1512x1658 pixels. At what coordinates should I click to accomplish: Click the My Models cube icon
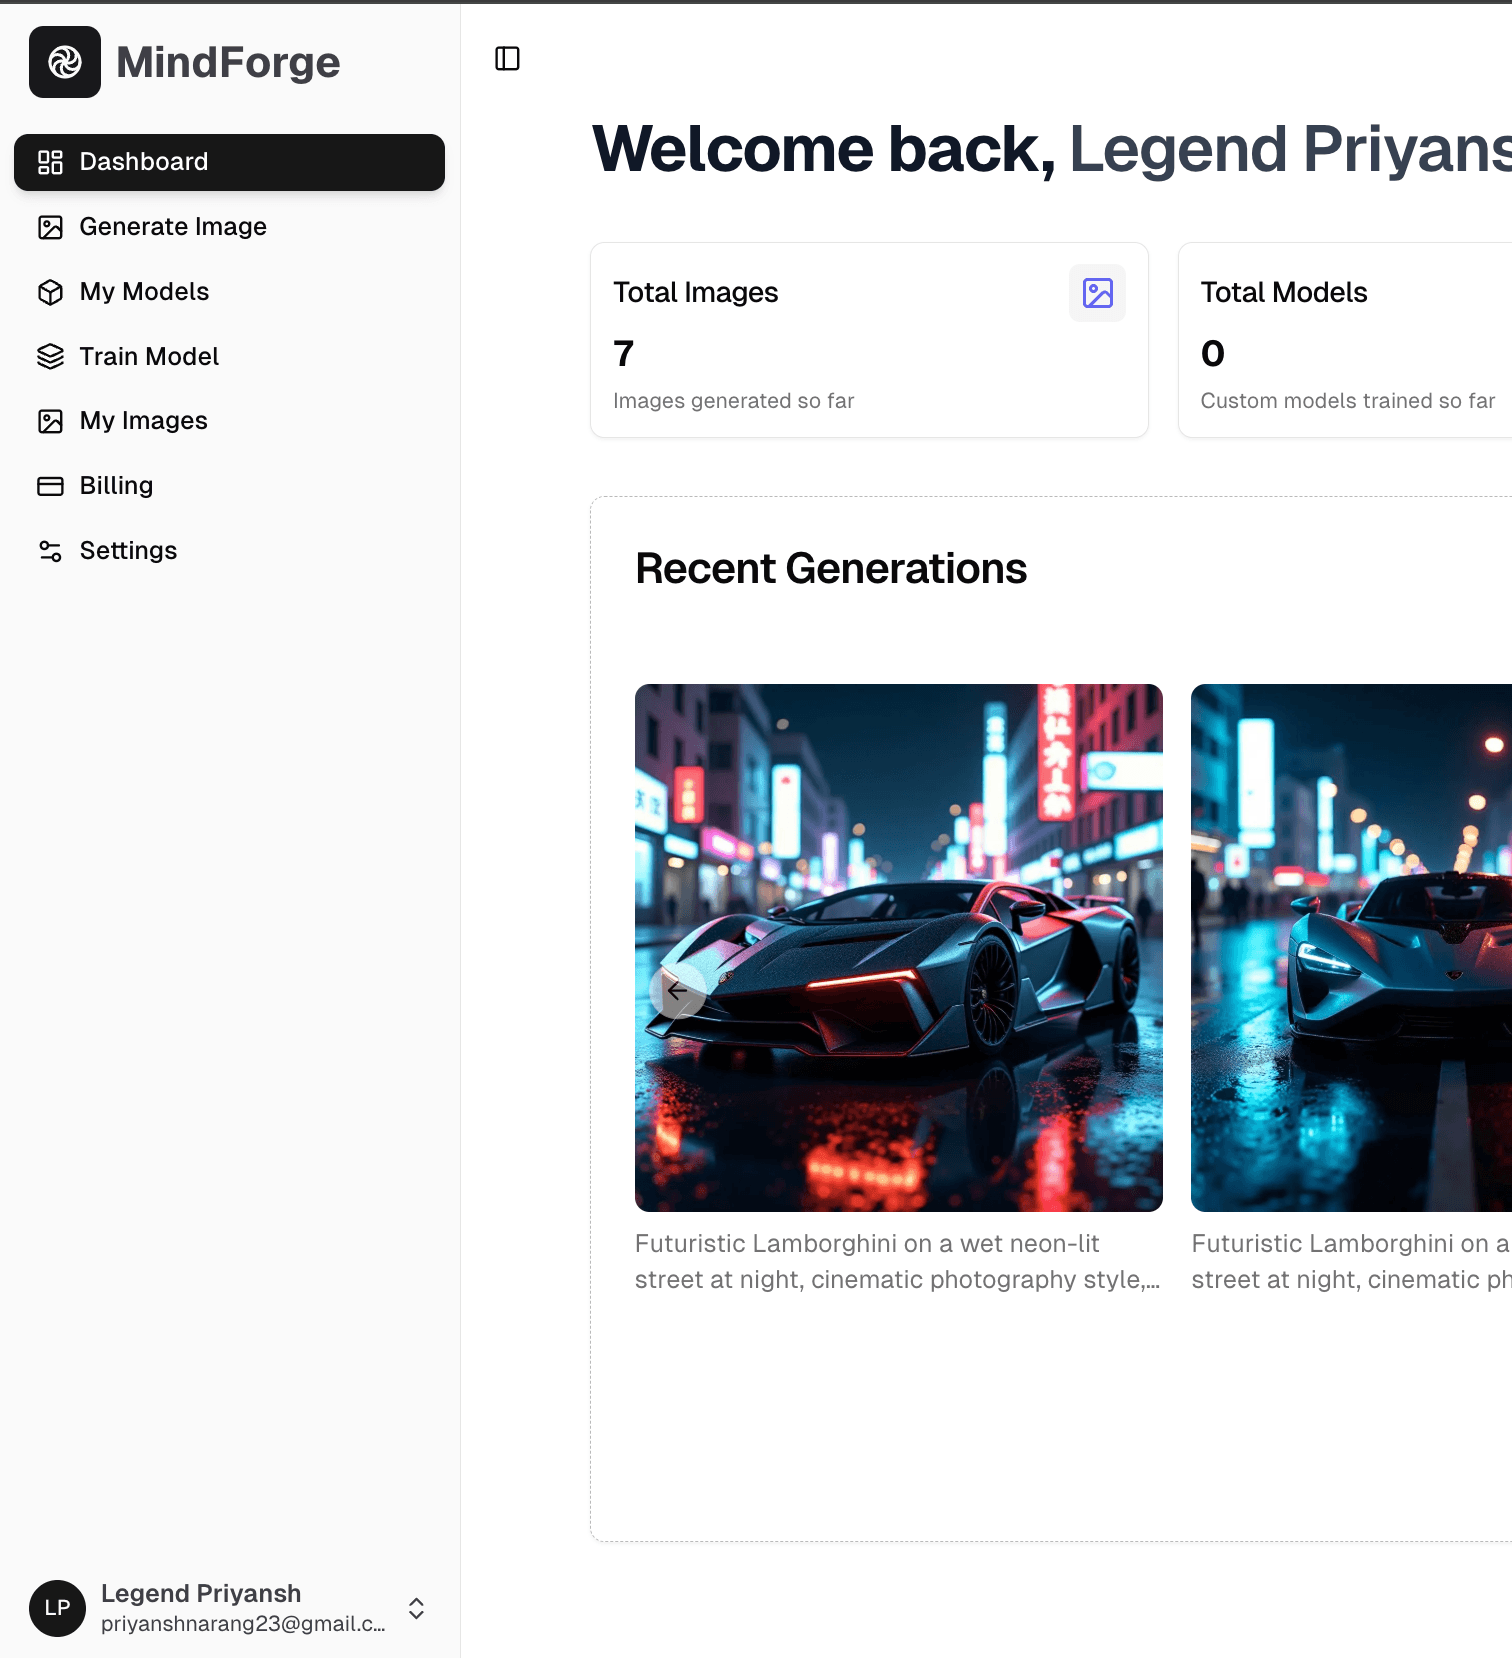pyautogui.click(x=50, y=292)
